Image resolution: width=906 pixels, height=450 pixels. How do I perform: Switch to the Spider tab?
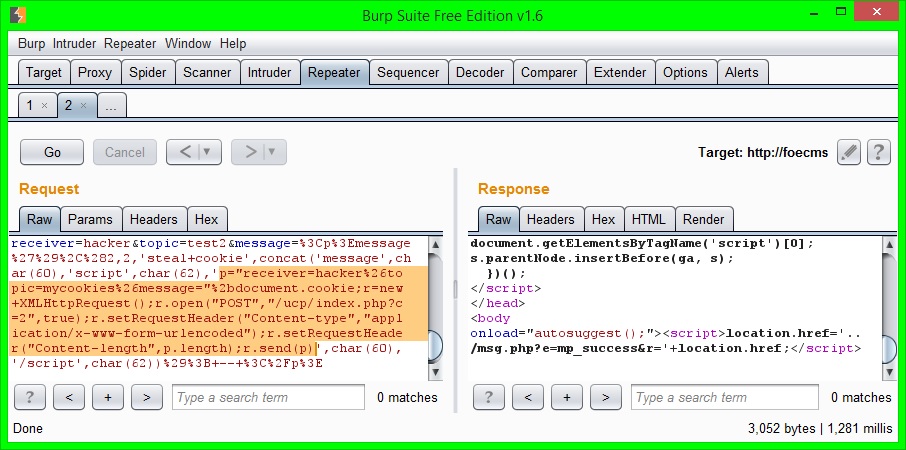[148, 73]
